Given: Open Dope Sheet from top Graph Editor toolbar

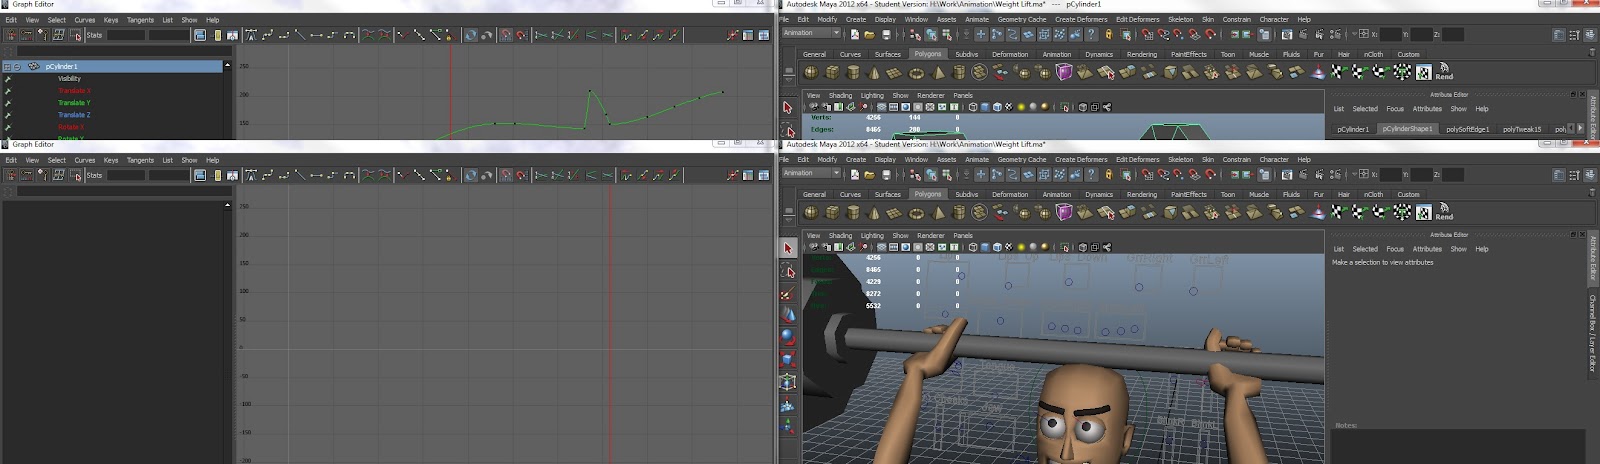Looking at the screenshot, I should (748, 35).
